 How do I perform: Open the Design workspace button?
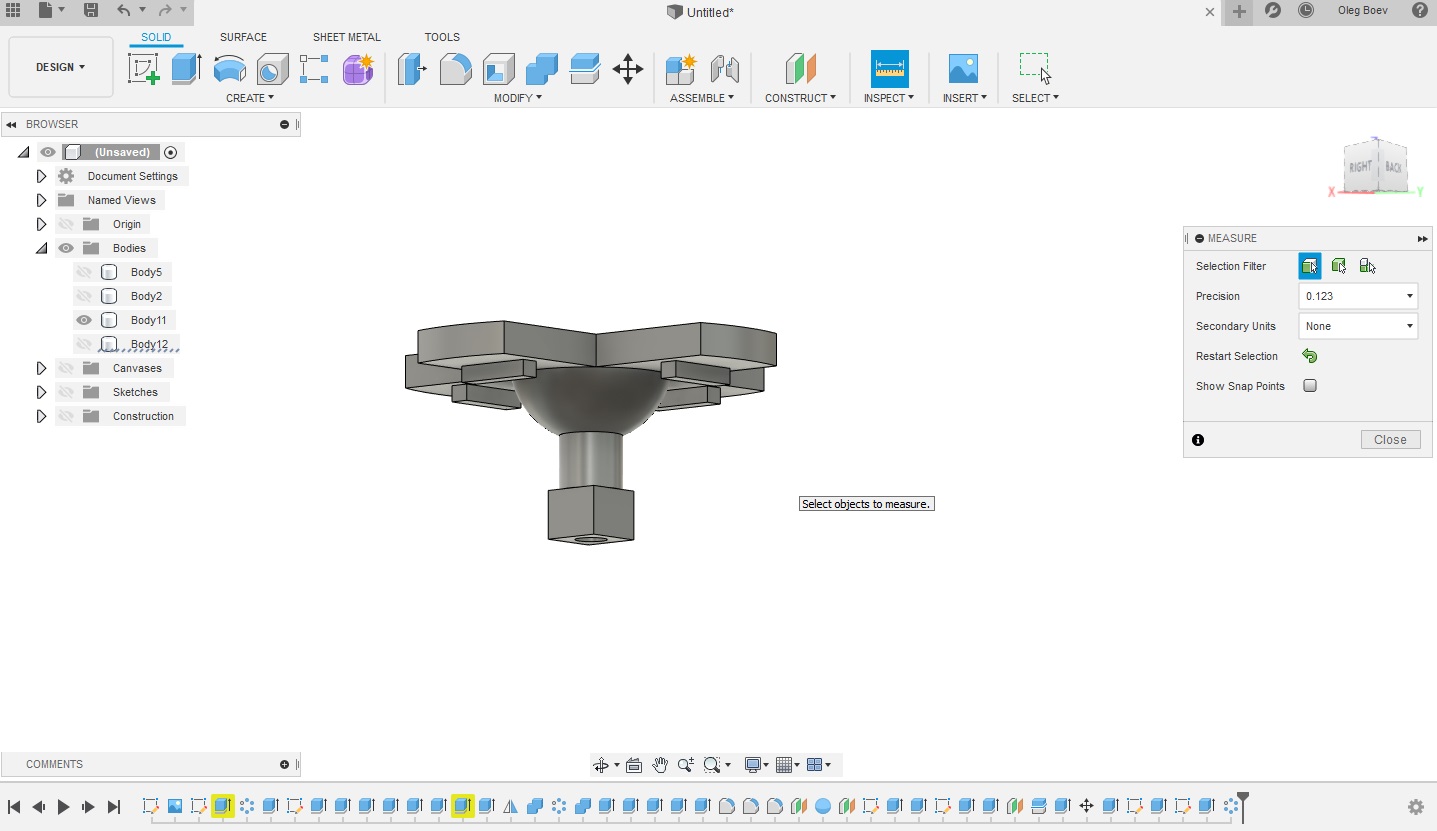click(61, 67)
